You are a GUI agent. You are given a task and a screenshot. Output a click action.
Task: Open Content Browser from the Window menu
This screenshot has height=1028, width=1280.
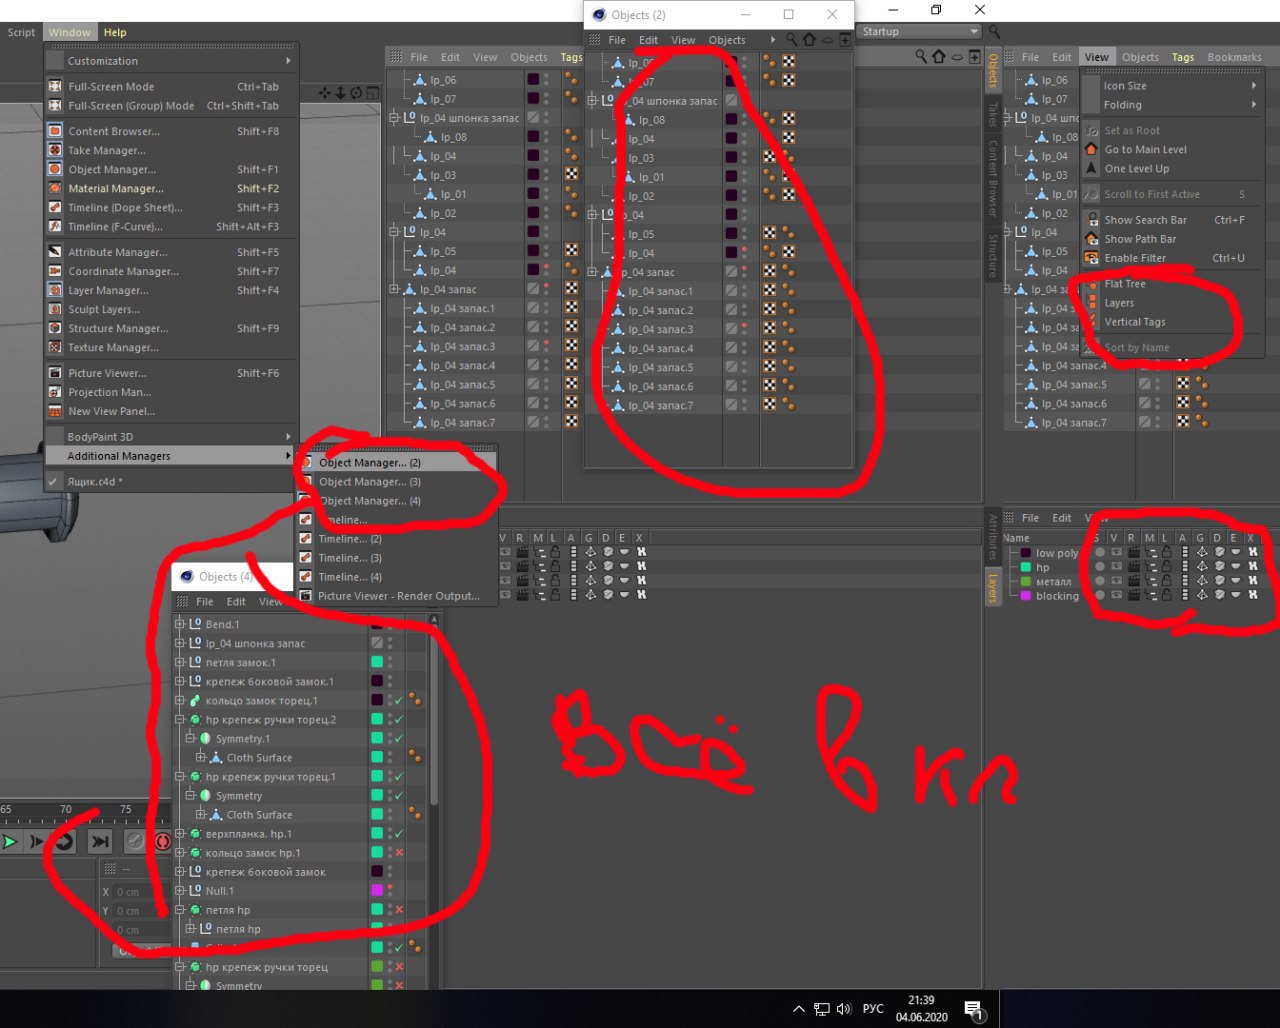[x=113, y=131]
